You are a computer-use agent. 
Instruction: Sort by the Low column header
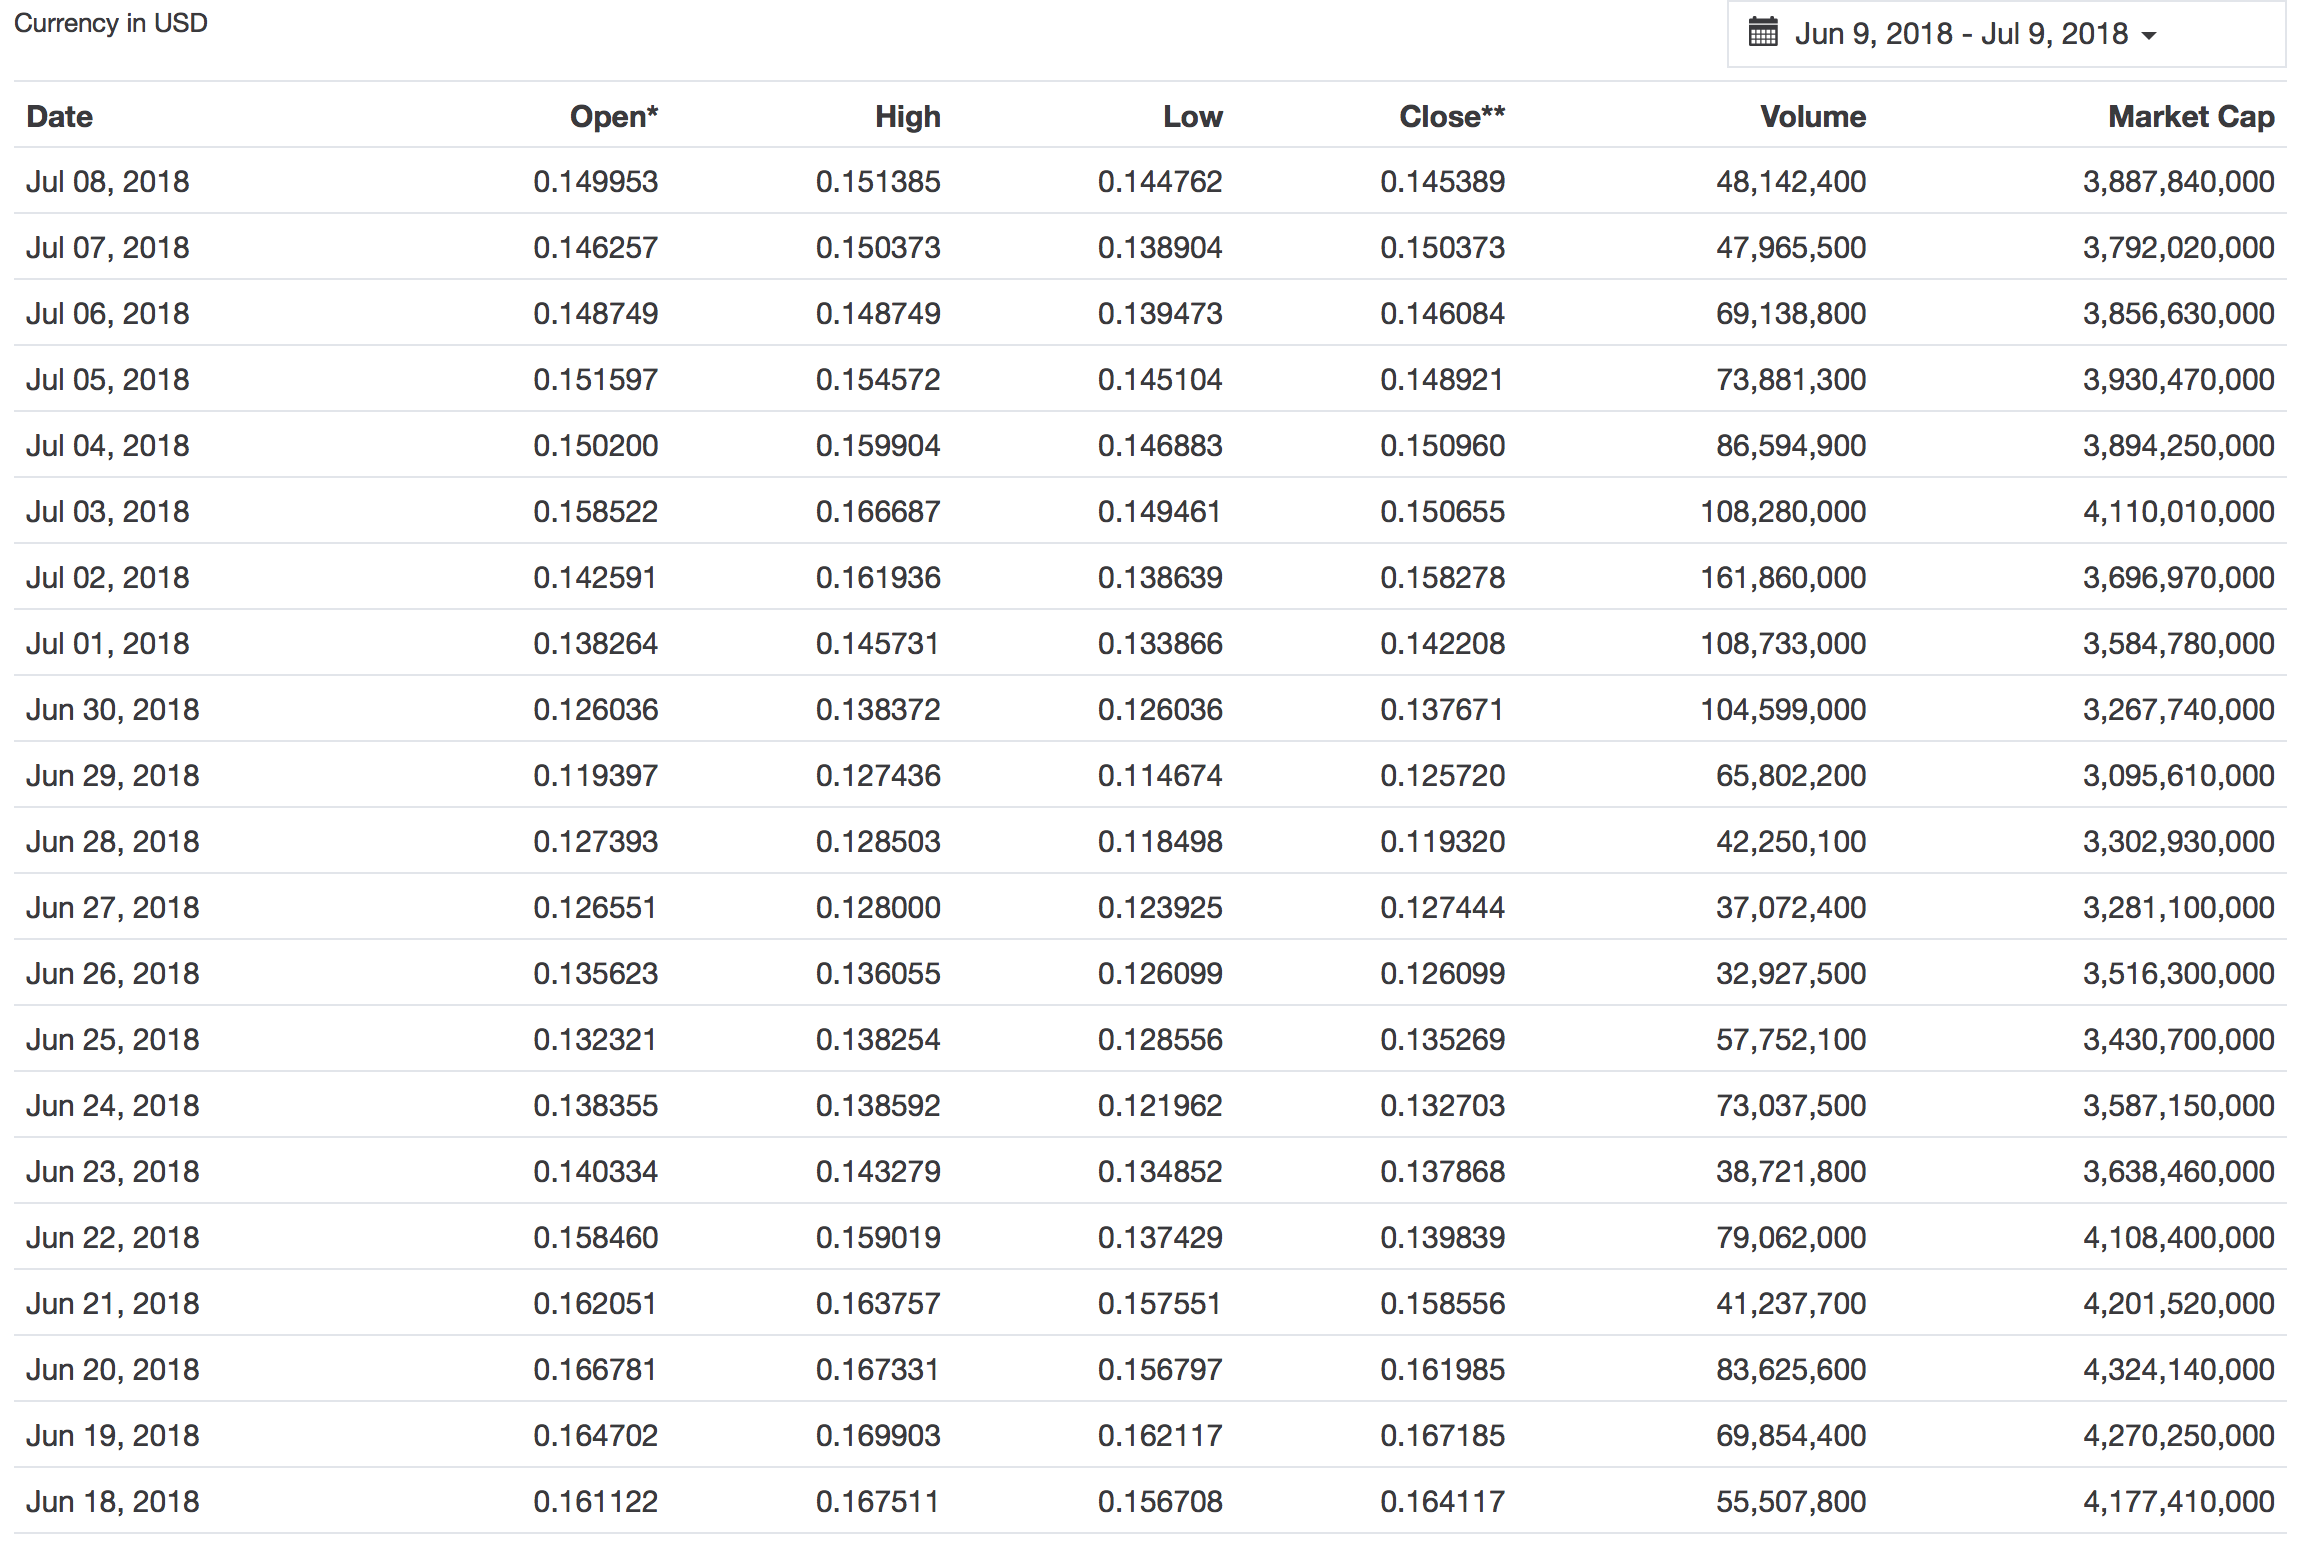[1192, 116]
